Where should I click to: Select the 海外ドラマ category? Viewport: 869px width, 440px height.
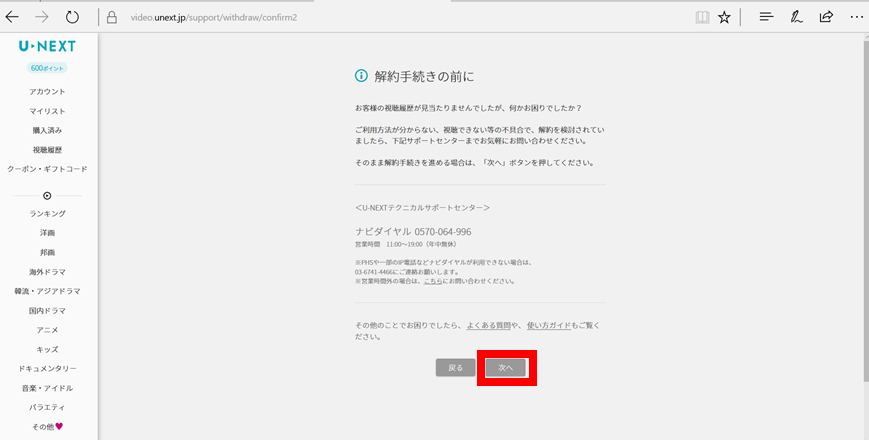(47, 272)
